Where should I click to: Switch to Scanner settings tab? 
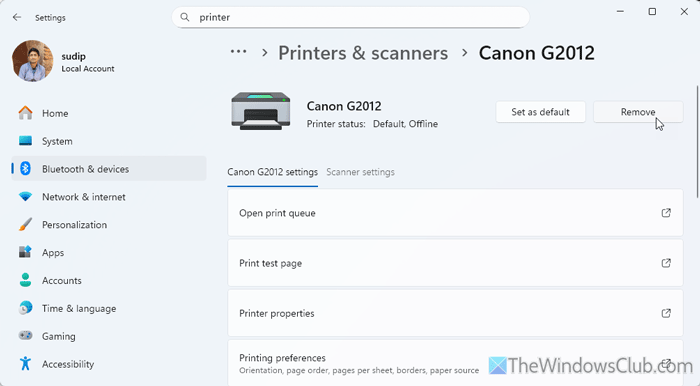click(360, 172)
